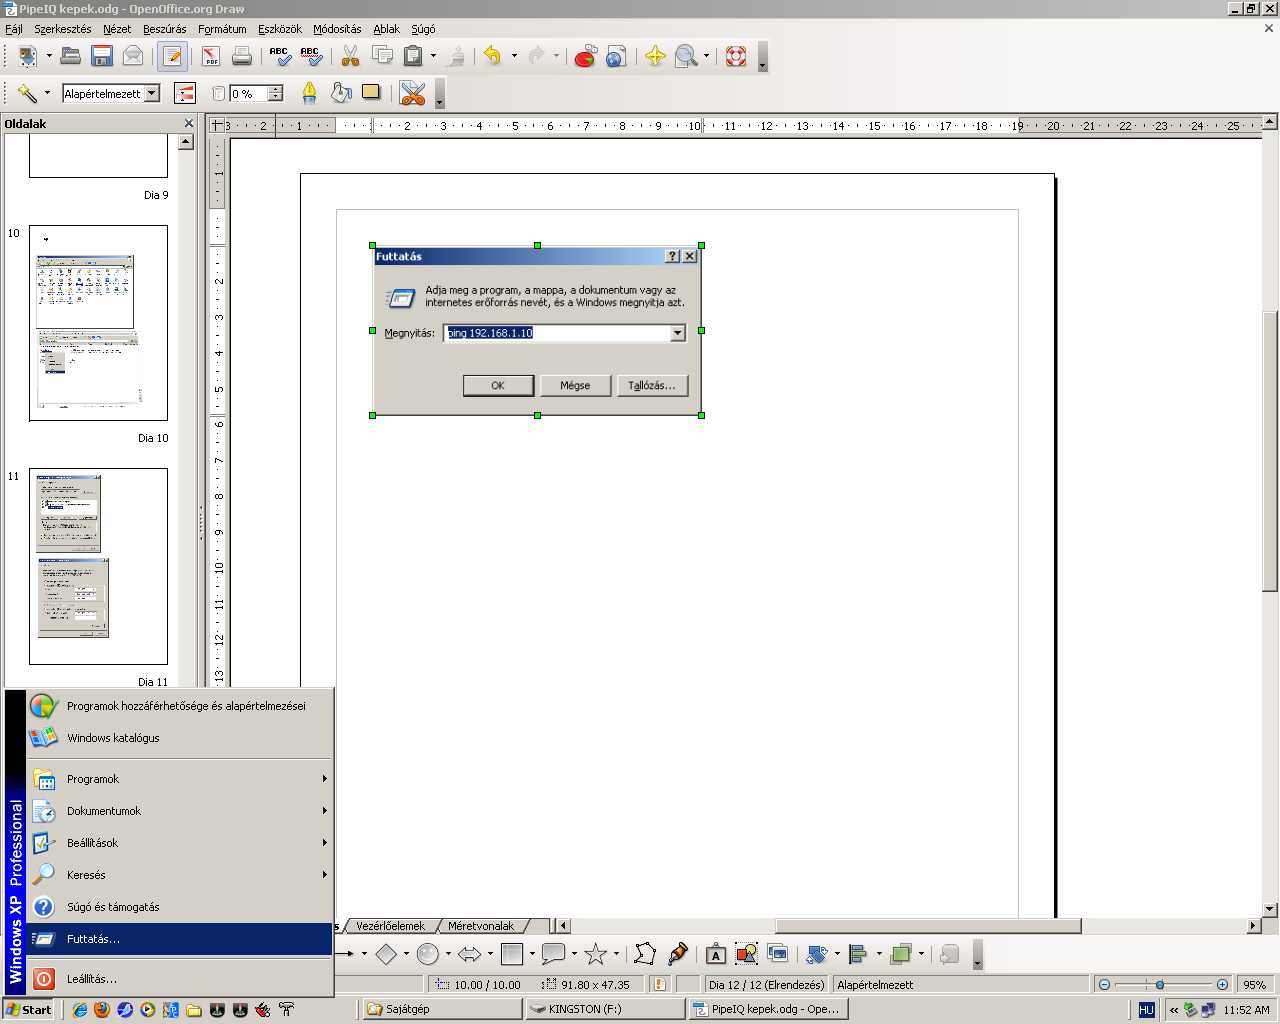Screen dimensions: 1280x1024
Task: Click the Open file folder icon
Action: 70,56
